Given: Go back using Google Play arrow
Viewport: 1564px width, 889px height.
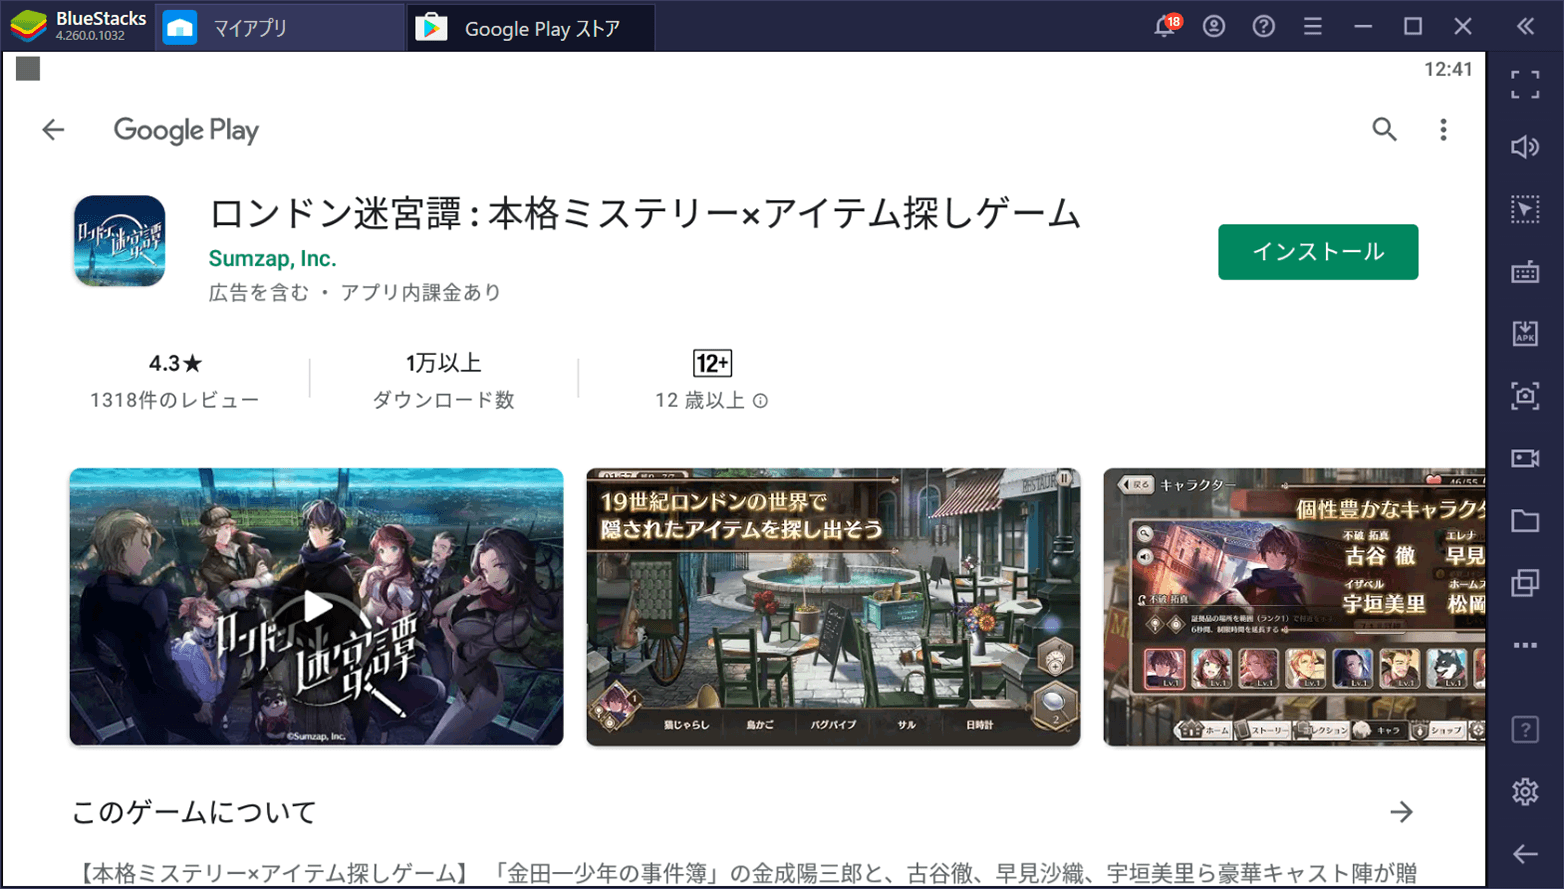Looking at the screenshot, I should tap(53, 130).
